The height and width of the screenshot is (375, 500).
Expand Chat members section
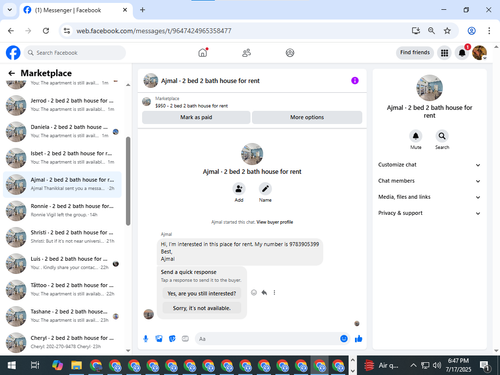pyautogui.click(x=429, y=181)
